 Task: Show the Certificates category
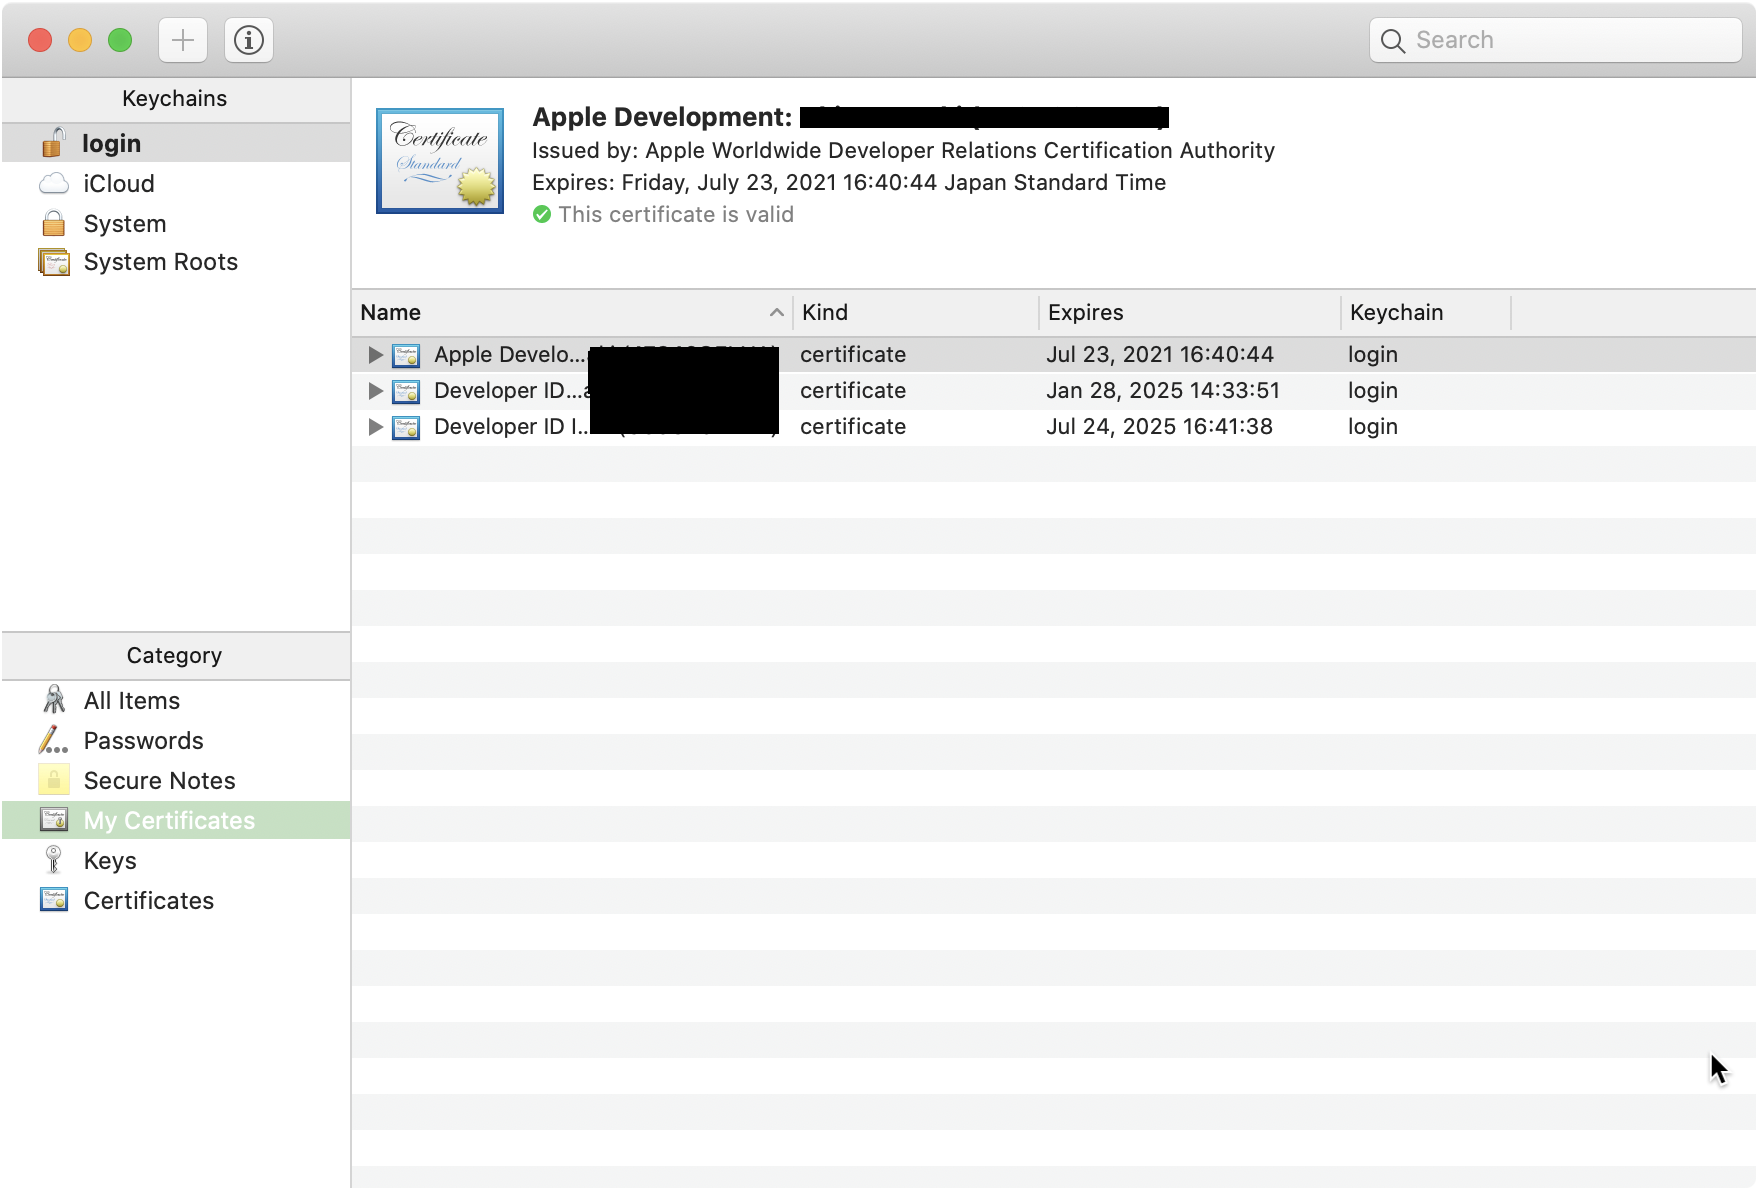pos(176,900)
